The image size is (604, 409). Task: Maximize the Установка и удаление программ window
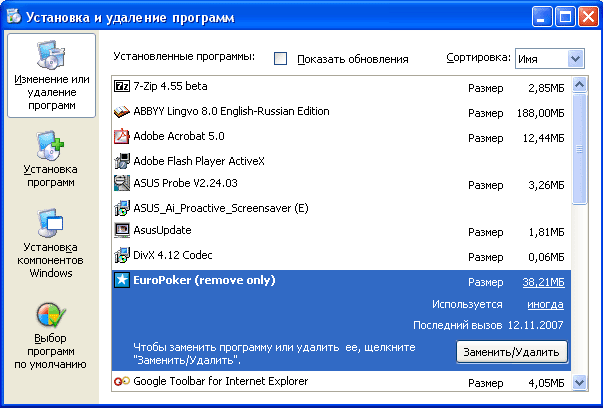(565, 17)
